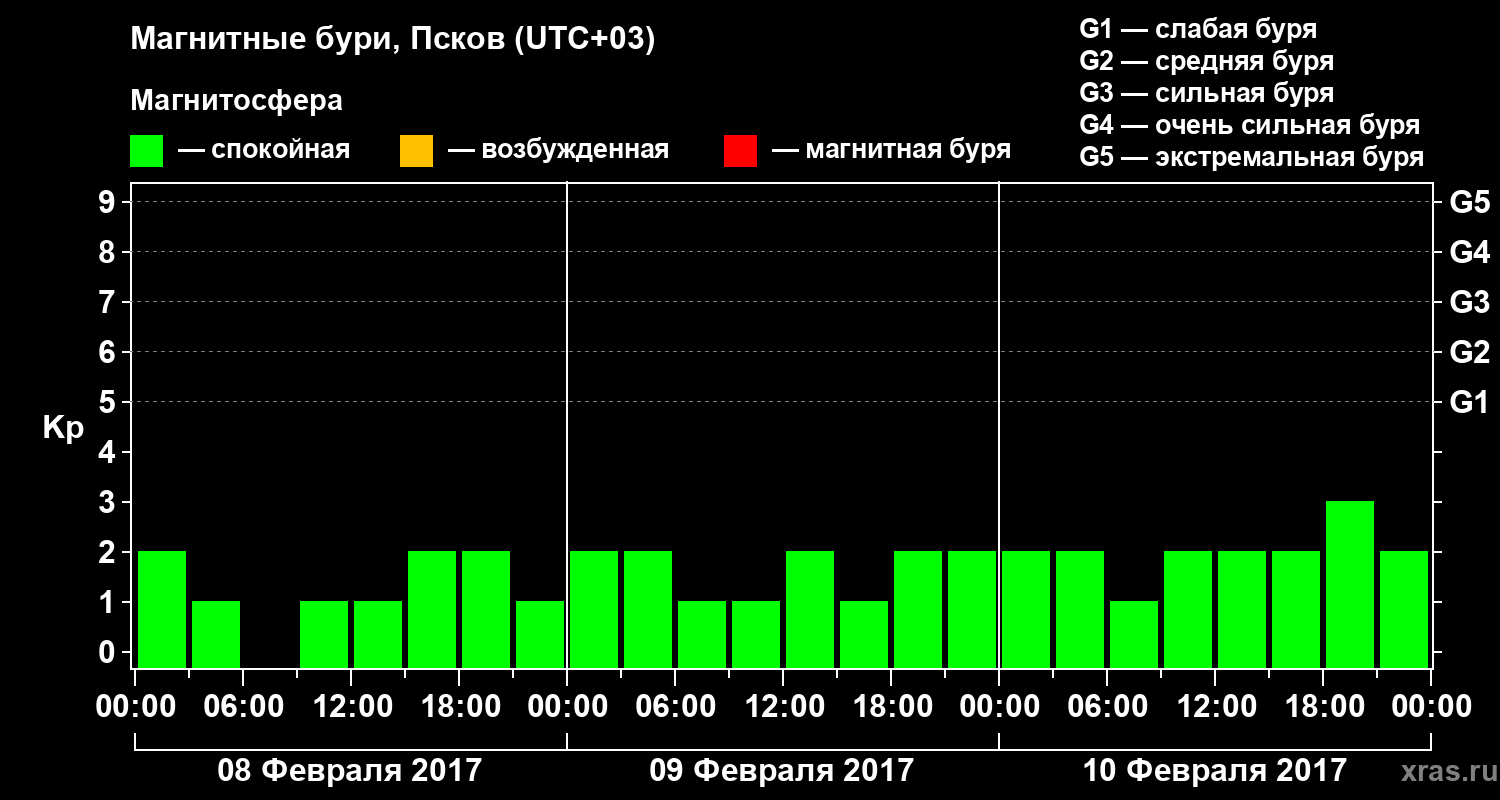
Task: Click the G3 label on right axis
Action: click(x=1470, y=302)
